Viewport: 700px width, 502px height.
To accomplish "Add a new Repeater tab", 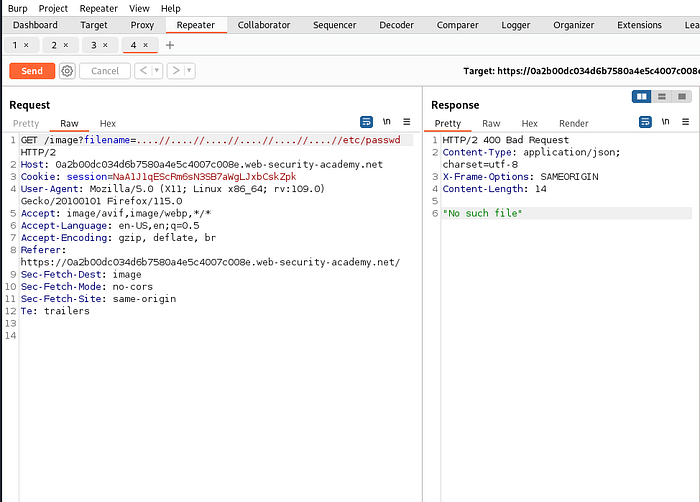I will click(x=170, y=45).
